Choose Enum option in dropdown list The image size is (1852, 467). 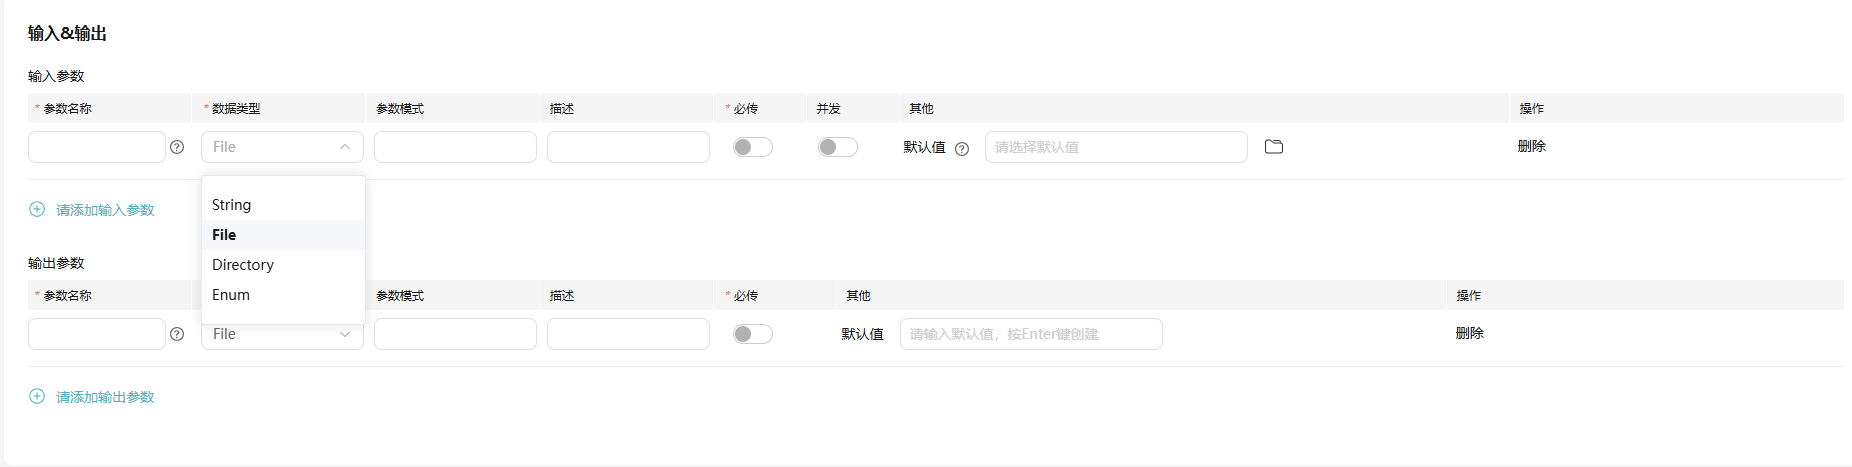[x=283, y=295]
